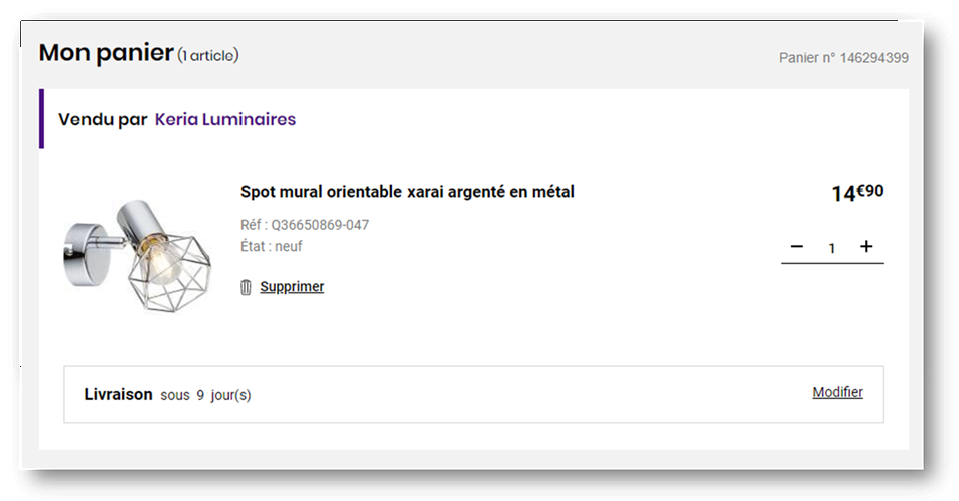
Task: Click the Supprimer link
Action: click(292, 287)
